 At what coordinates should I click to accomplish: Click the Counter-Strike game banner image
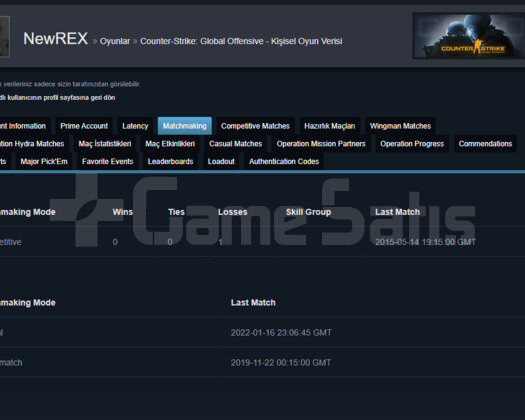[x=469, y=36]
